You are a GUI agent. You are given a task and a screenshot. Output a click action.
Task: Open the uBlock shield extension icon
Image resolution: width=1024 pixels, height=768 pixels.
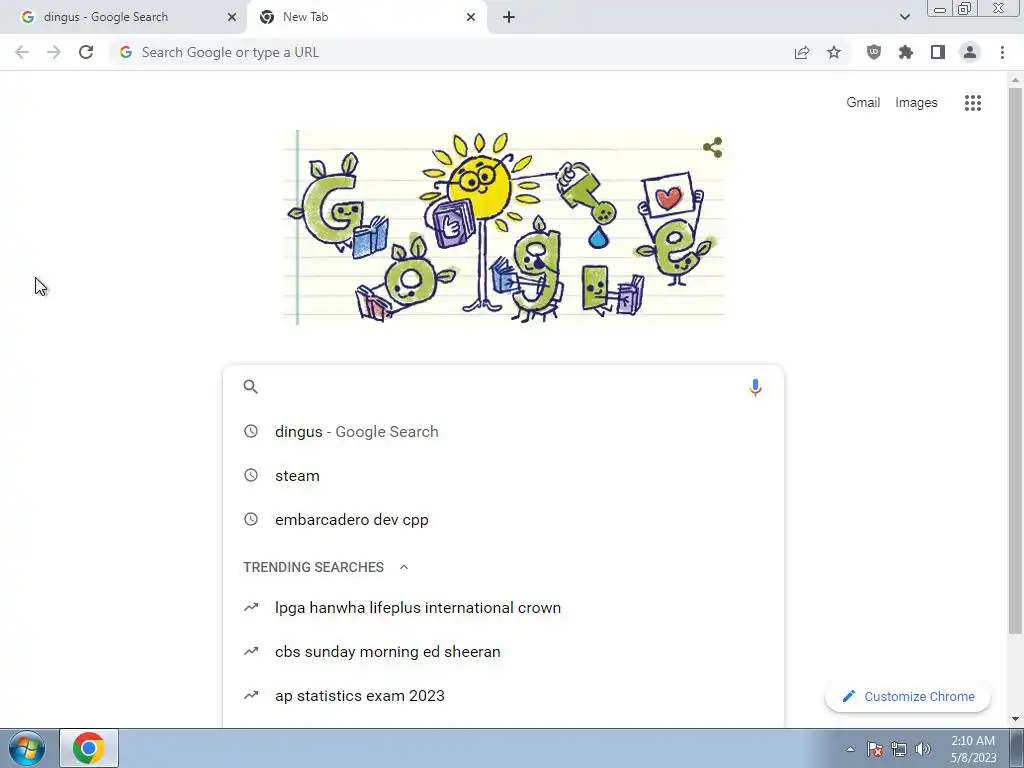click(x=874, y=52)
